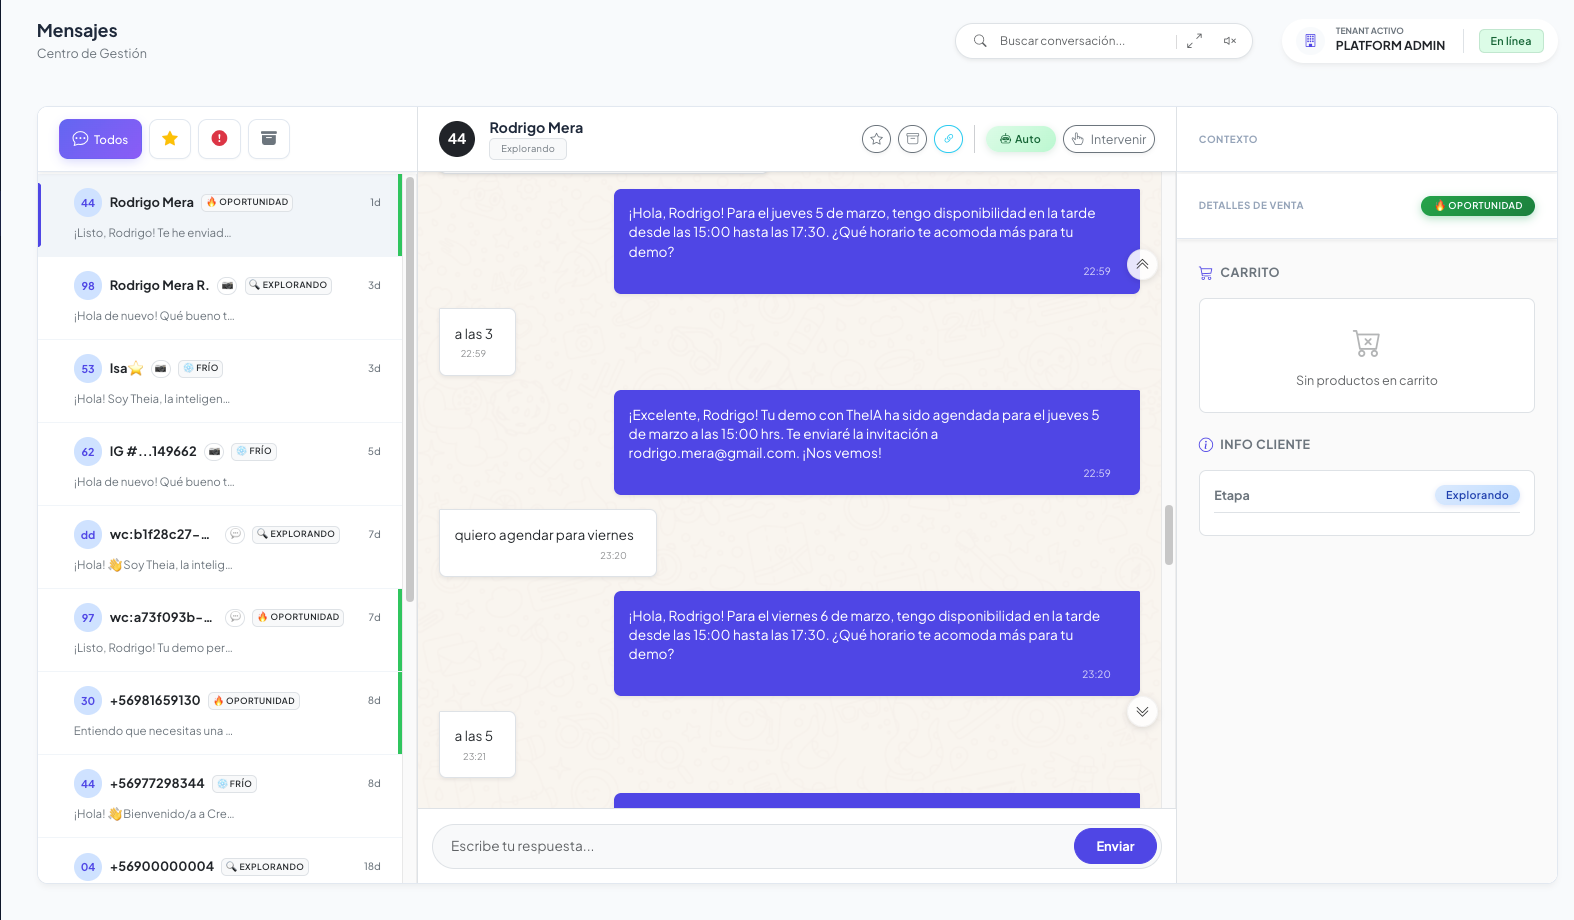
Task: Click the CONTEXTO panel header
Action: tap(1228, 140)
